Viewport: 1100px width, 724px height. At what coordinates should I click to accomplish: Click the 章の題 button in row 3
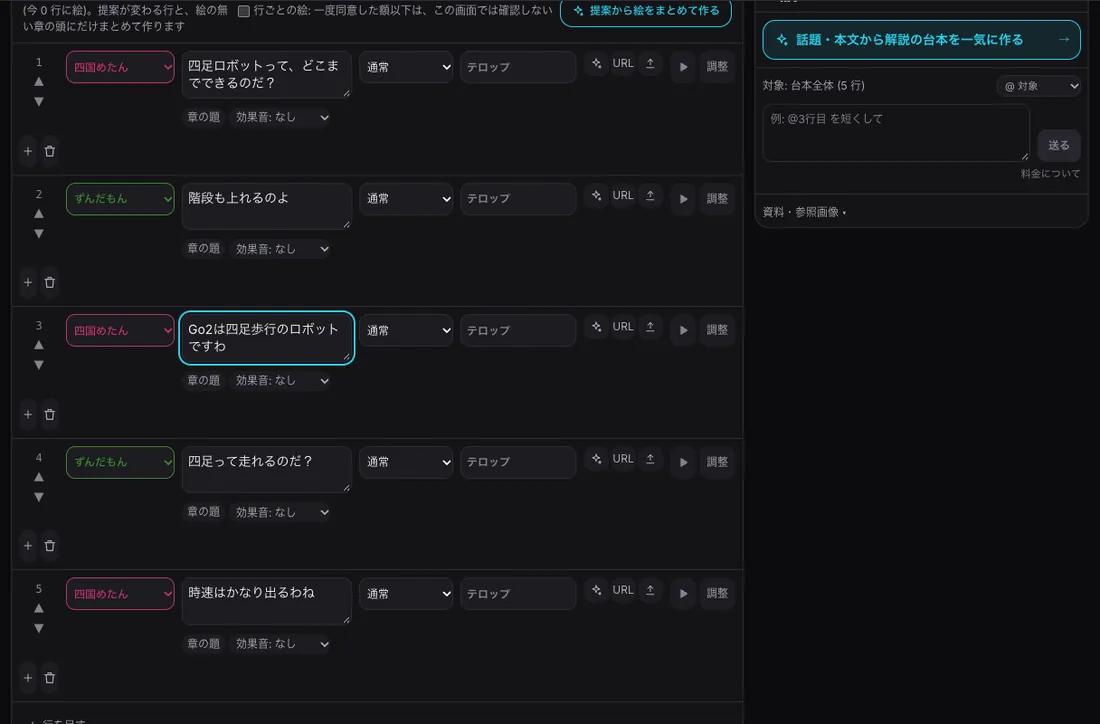203,380
